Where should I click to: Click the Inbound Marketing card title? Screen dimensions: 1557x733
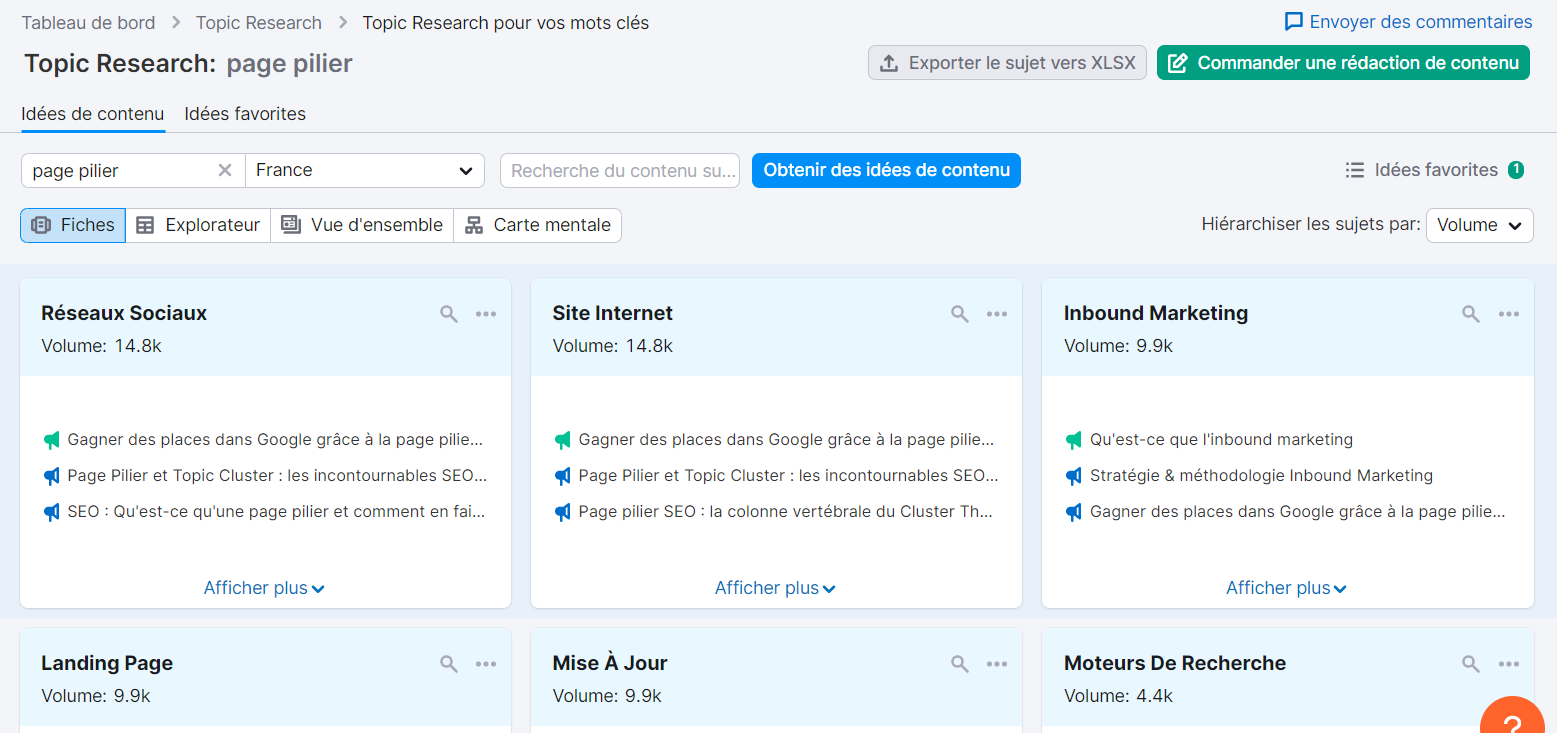point(1156,313)
